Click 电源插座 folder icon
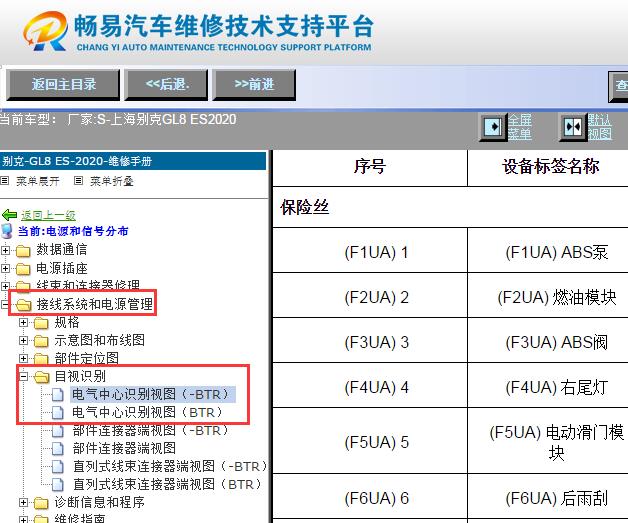This screenshot has width=628, height=523. coord(23,269)
